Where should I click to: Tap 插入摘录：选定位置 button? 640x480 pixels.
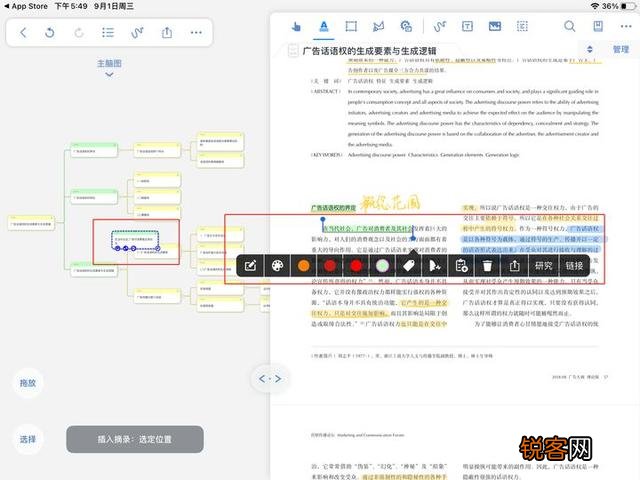(x=135, y=439)
